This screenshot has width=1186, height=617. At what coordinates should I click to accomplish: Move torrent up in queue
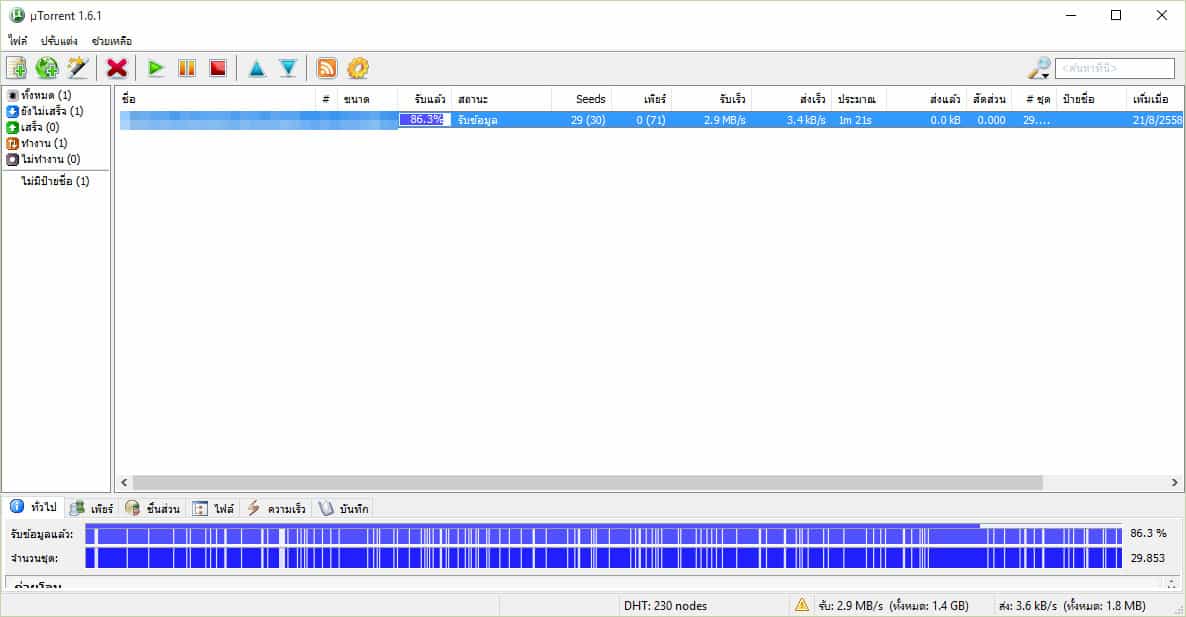point(257,68)
